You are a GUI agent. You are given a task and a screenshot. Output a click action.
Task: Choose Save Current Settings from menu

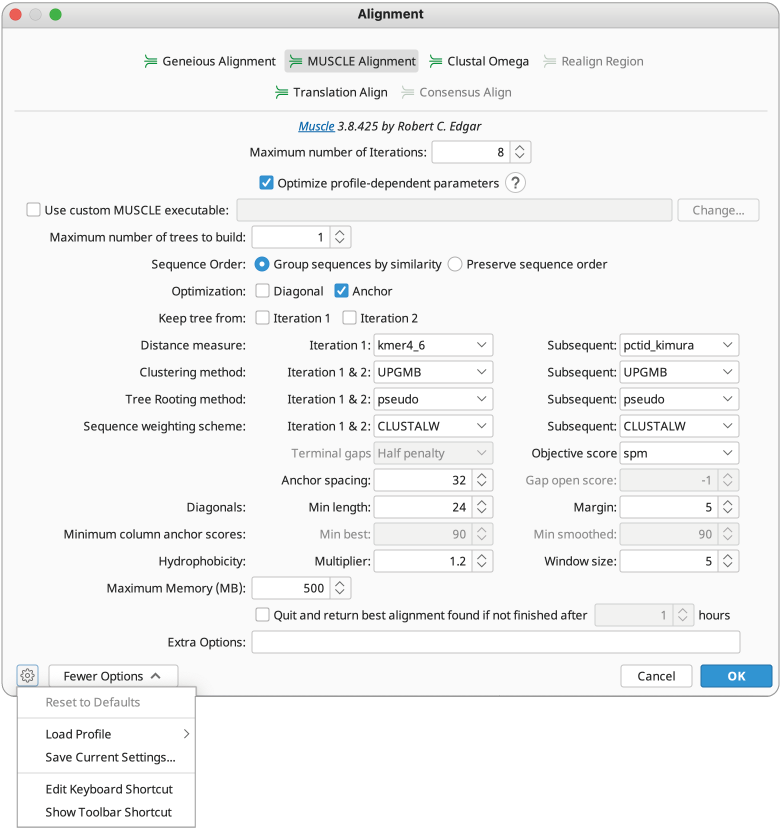tap(110, 757)
